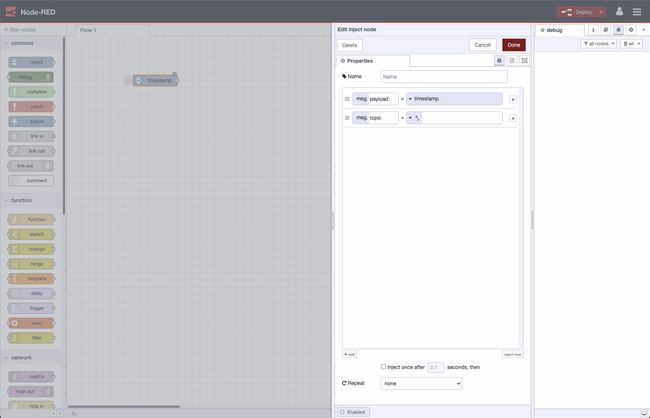
Task: Show the debug messages sidebar icon
Action: 618,30
